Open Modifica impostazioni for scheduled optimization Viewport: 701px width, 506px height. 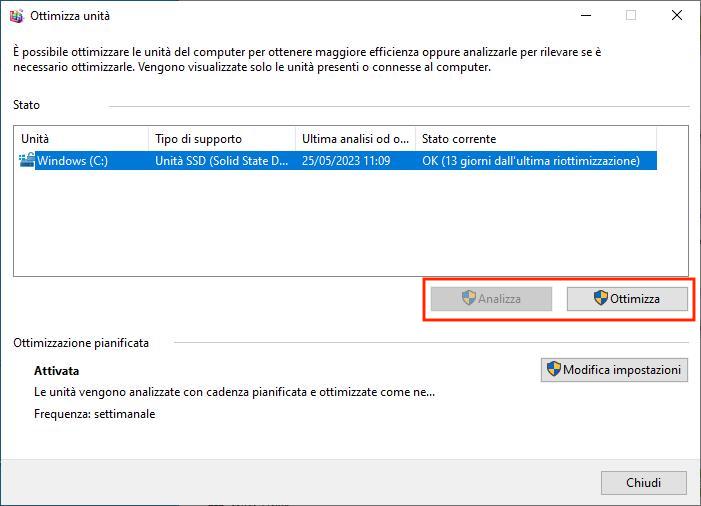614,370
